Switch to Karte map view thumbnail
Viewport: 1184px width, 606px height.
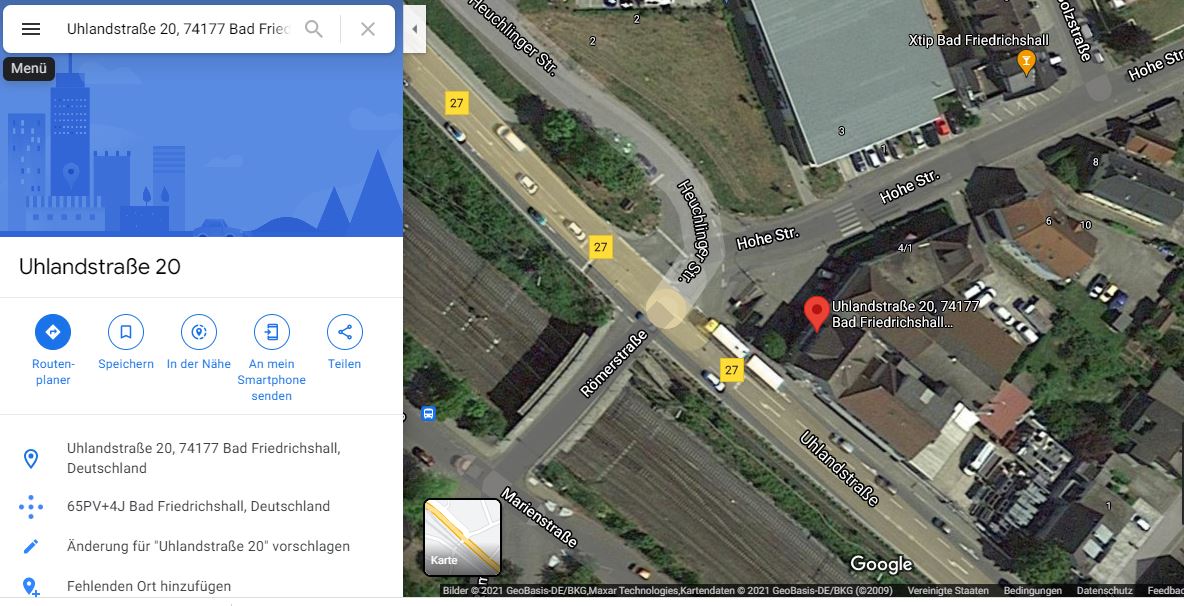pos(462,537)
